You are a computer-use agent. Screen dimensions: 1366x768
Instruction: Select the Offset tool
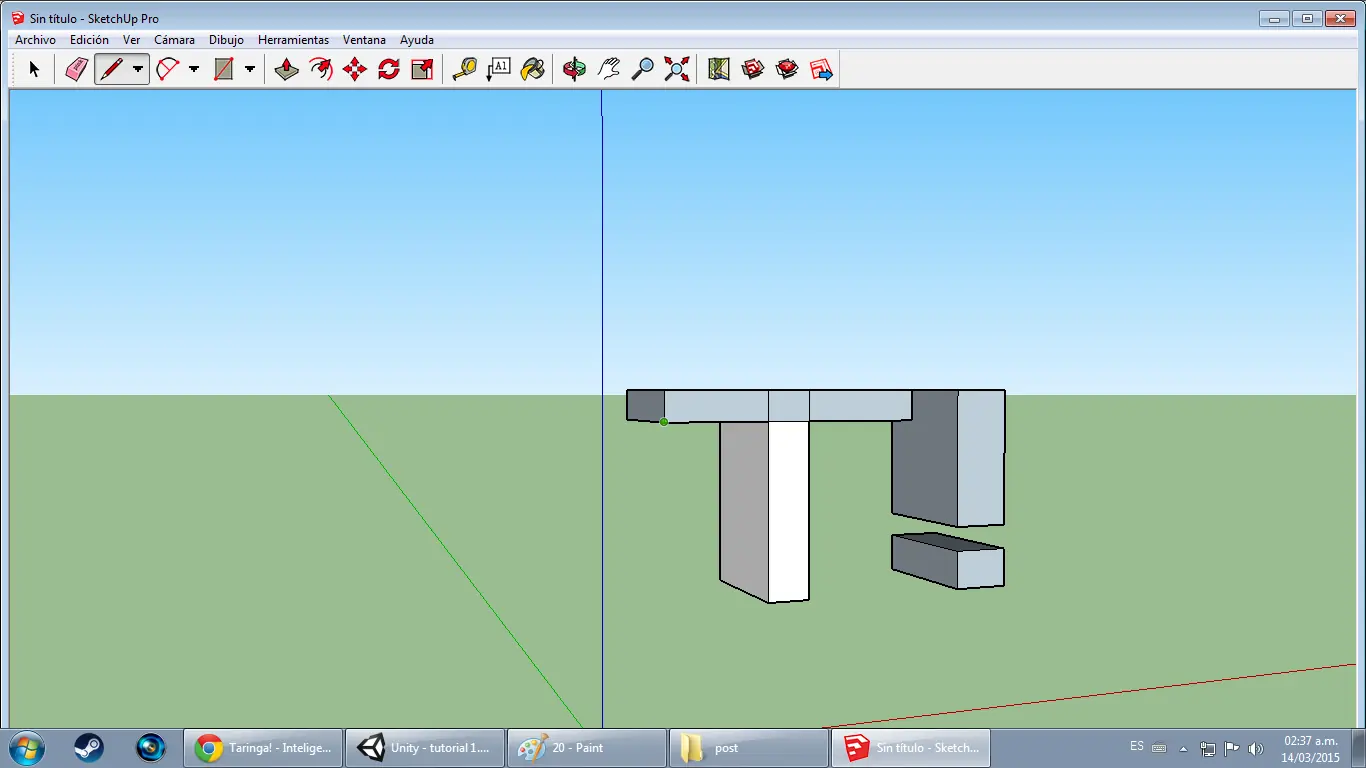321,69
